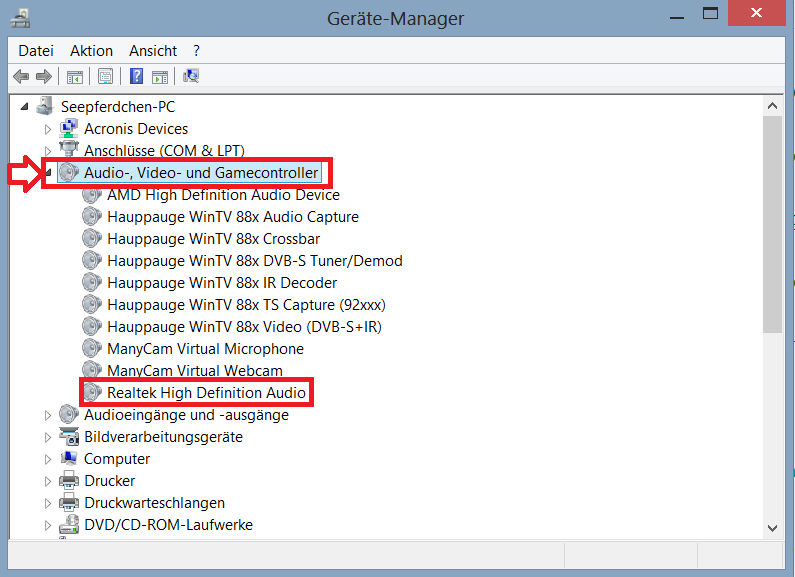Select the Computer category icon

(x=69, y=458)
